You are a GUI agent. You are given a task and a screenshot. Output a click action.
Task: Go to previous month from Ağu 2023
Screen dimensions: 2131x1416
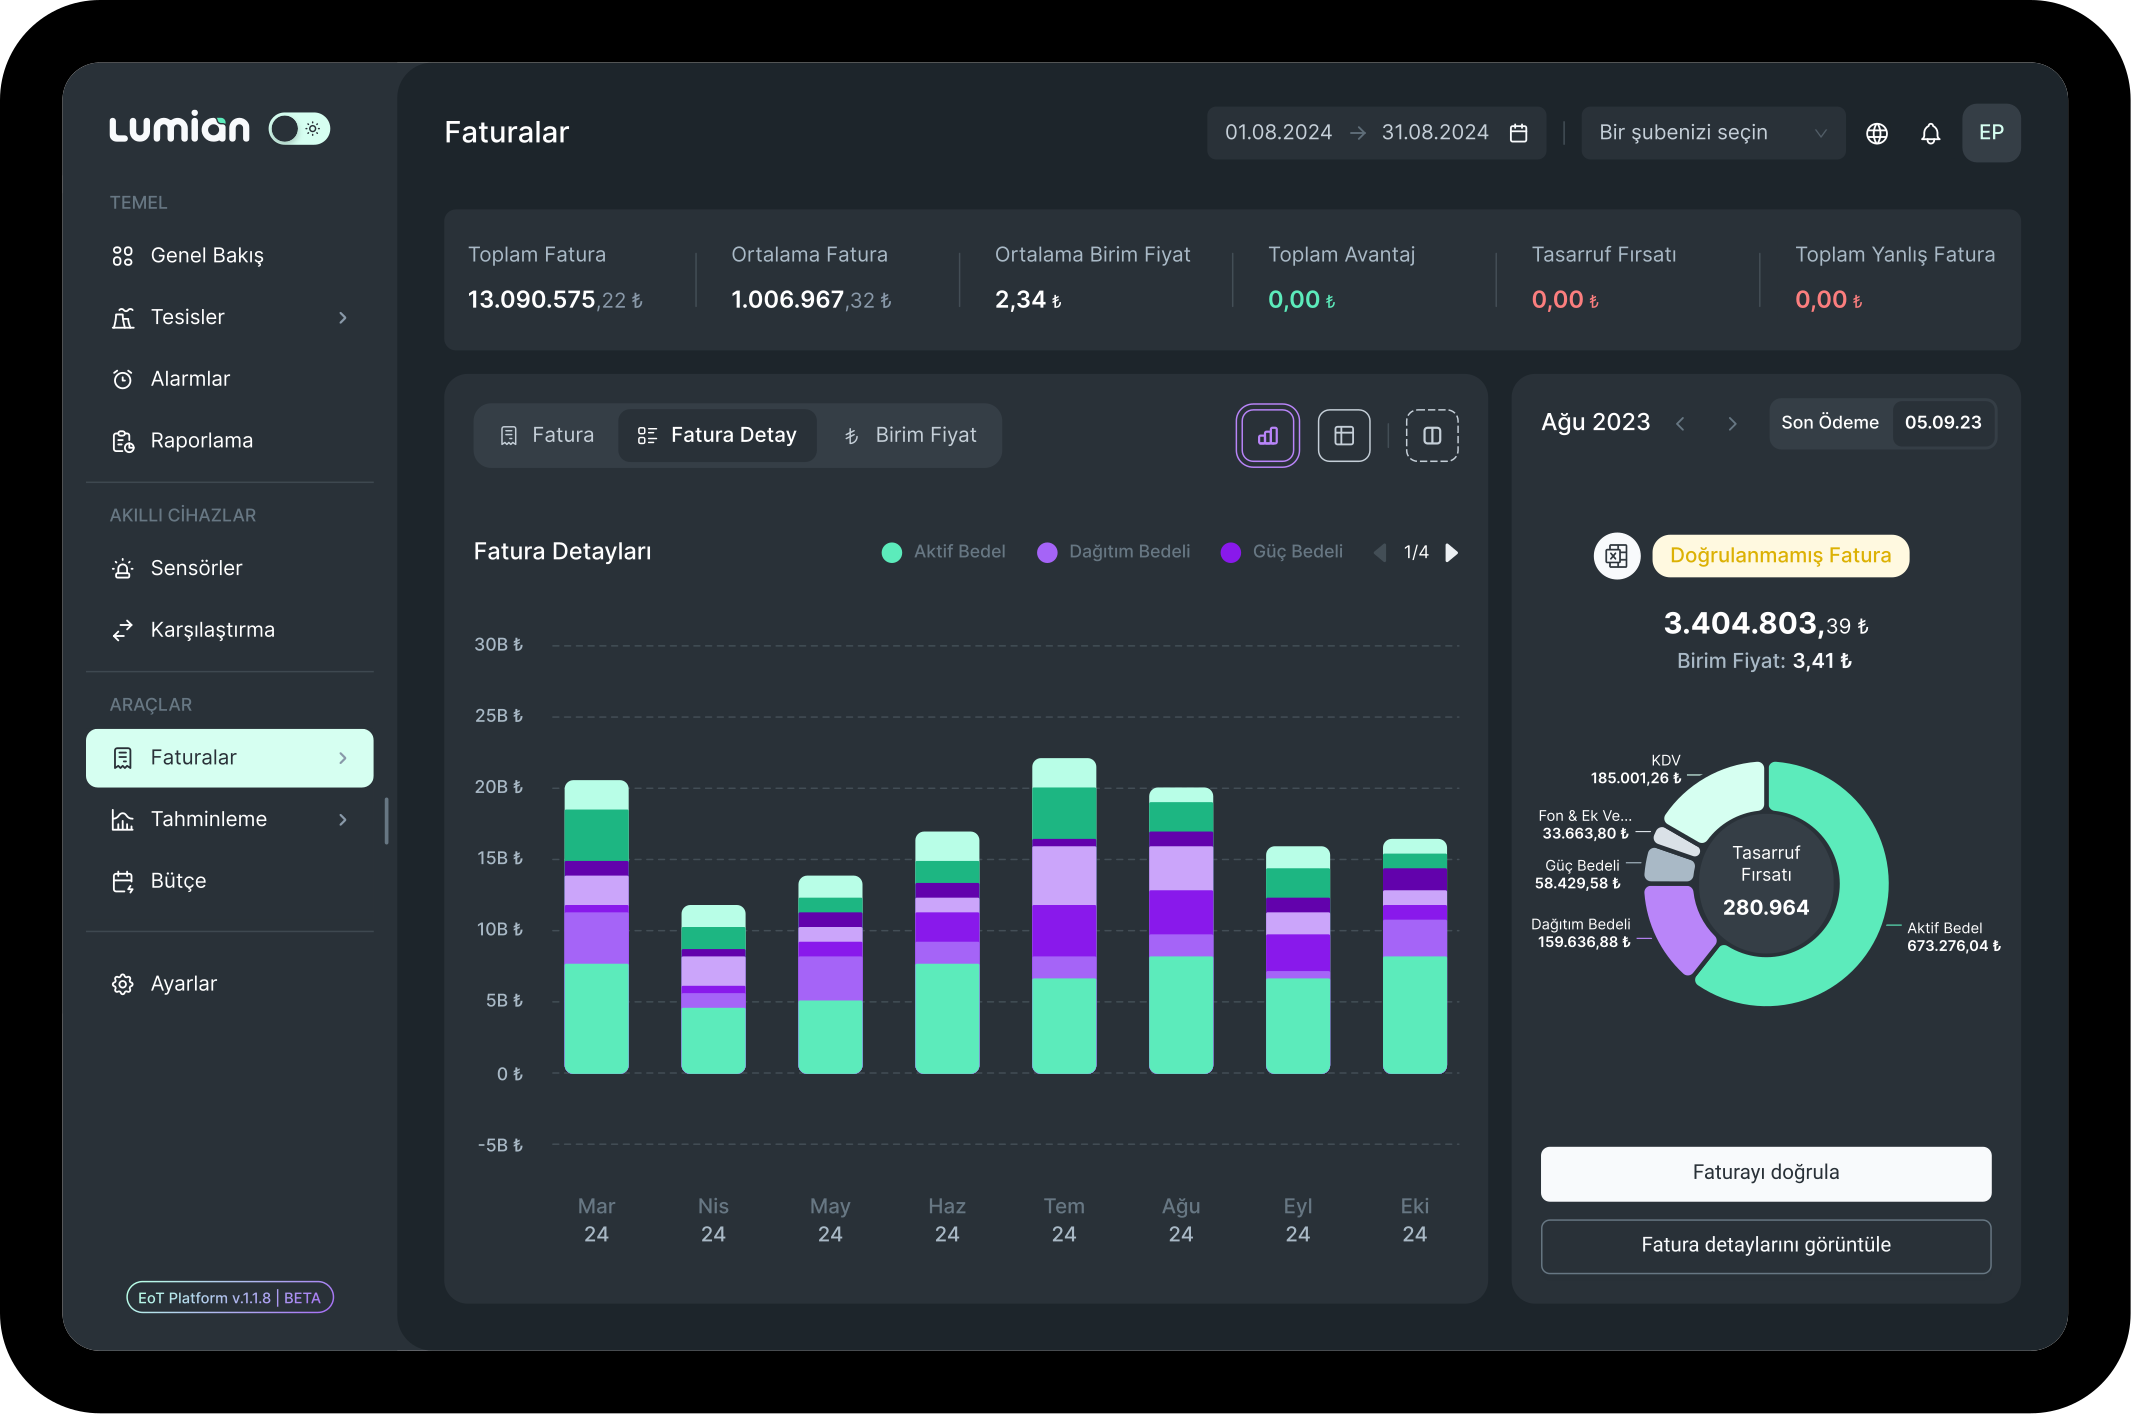(1681, 424)
